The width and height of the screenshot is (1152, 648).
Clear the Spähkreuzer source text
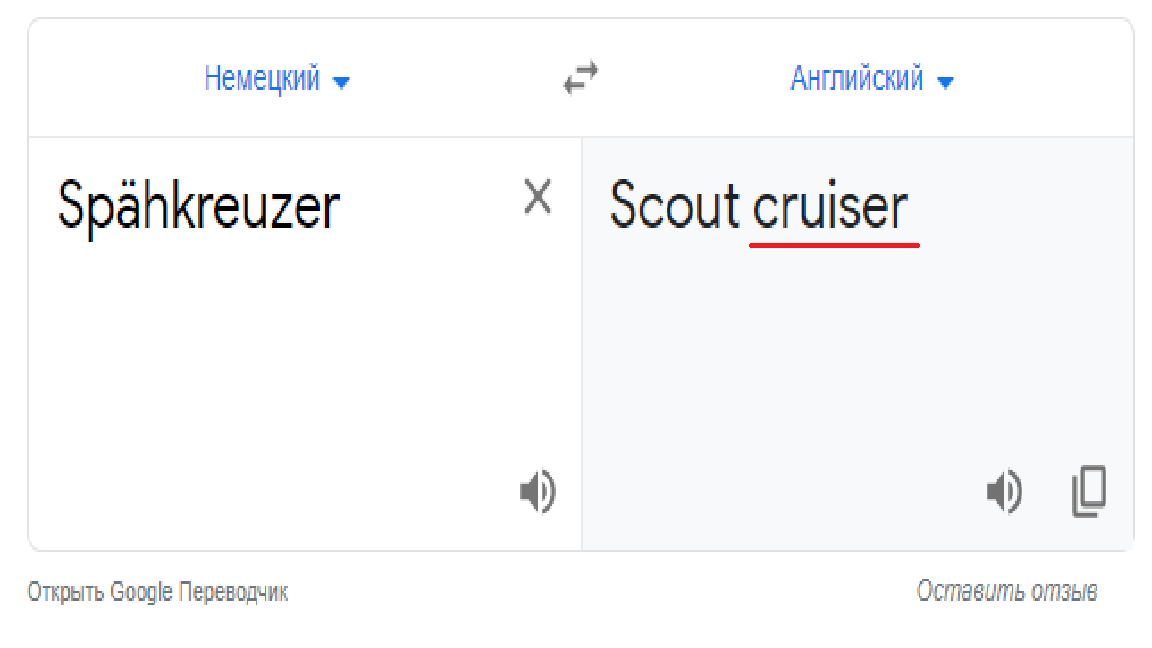pyautogui.click(x=538, y=197)
